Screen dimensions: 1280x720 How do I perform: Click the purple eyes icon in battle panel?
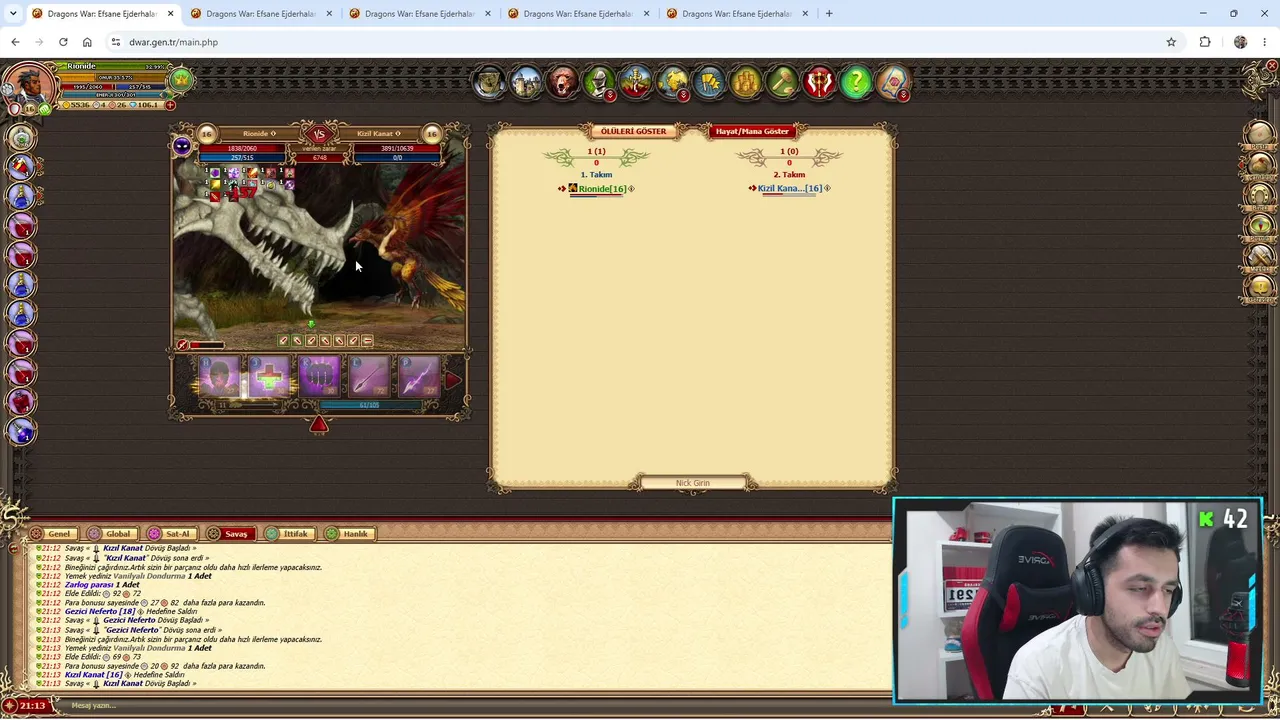182,147
